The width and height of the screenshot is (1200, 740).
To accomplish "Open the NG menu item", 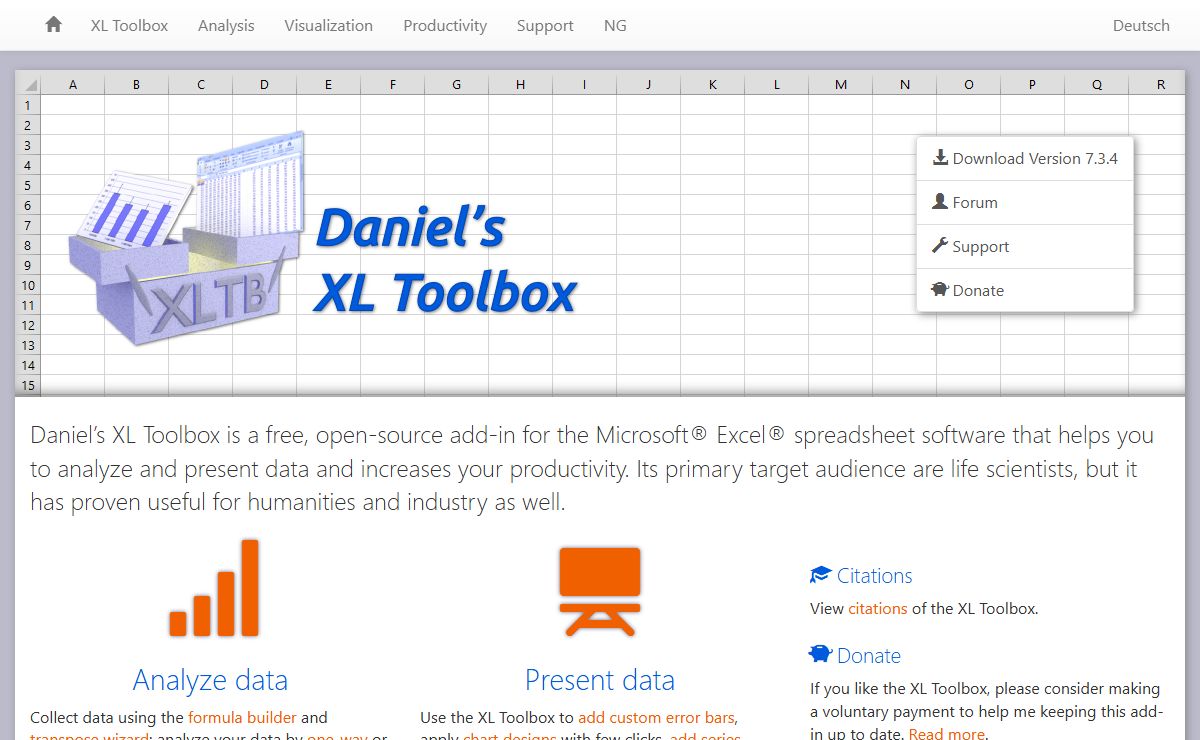I will pos(615,26).
